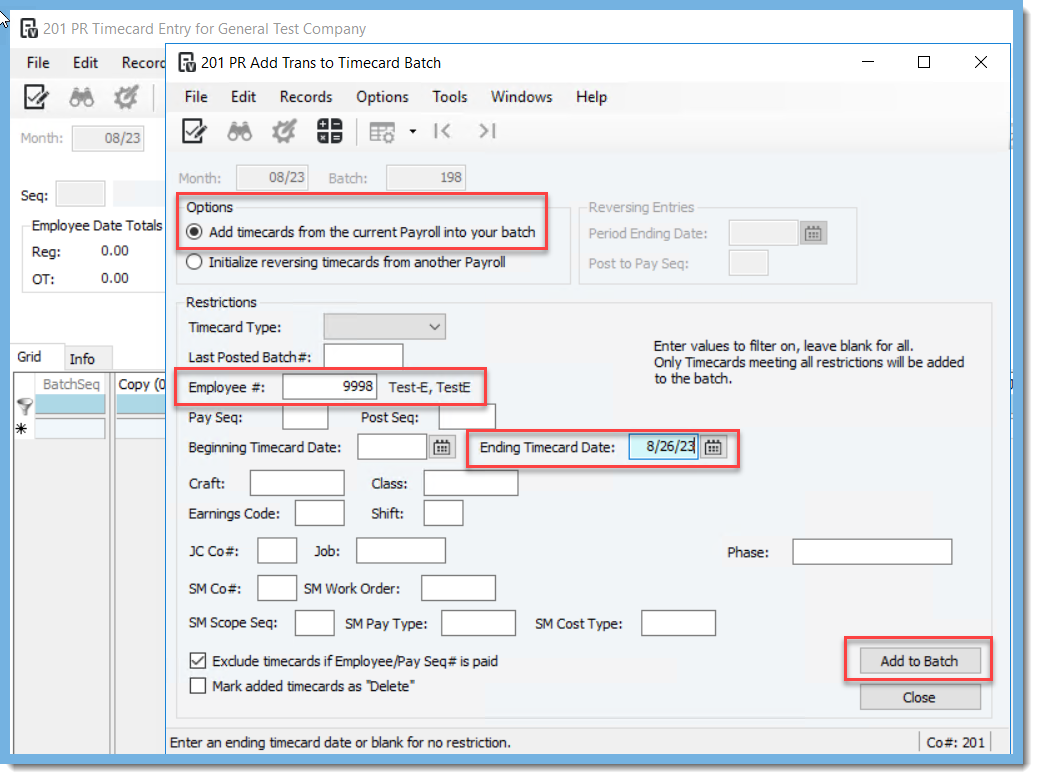The height and width of the screenshot is (779, 1038).
Task: Select Initialize reversing timecards from another Payroll
Action: click(x=194, y=262)
